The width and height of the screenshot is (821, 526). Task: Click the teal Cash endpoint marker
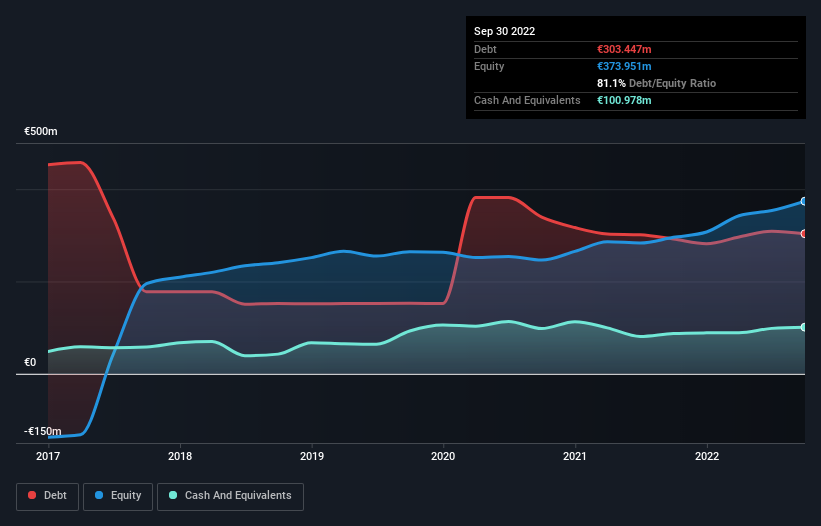(x=804, y=328)
